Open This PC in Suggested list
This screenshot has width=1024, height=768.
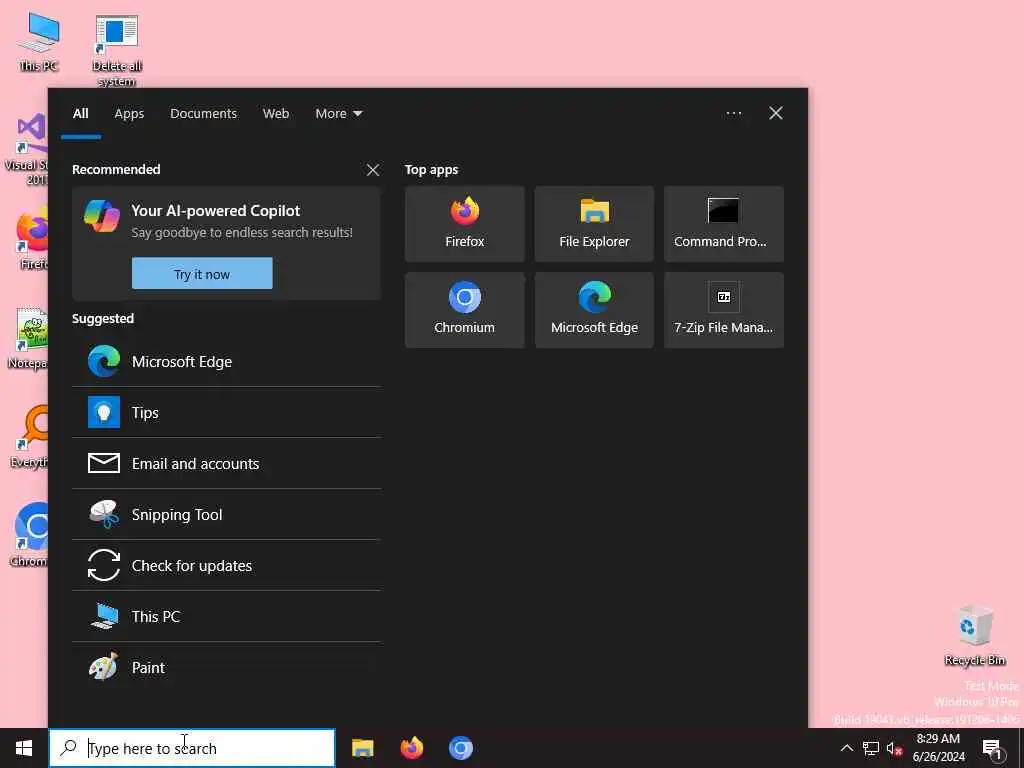tap(226, 616)
